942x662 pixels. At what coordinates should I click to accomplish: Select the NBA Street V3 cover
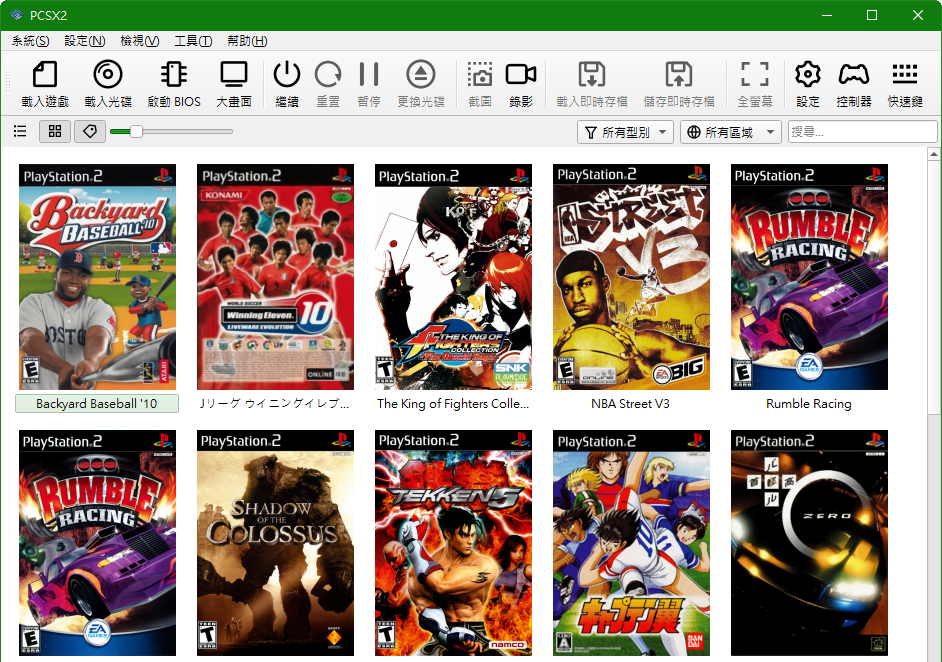(x=631, y=277)
